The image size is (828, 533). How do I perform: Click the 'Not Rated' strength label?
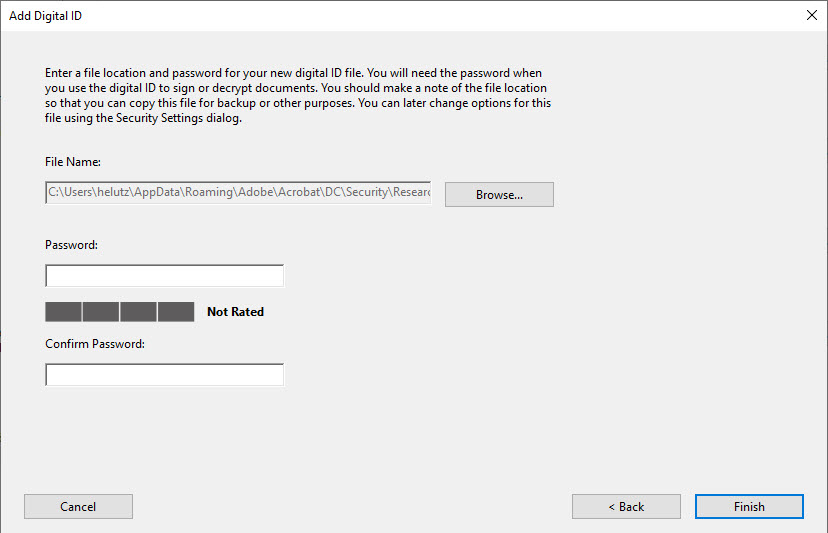click(x=235, y=312)
